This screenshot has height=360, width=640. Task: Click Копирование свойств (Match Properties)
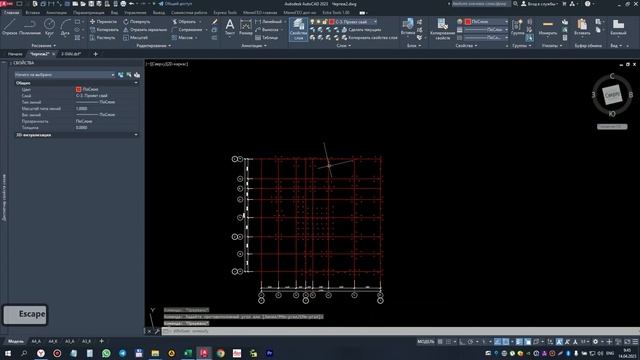442,29
